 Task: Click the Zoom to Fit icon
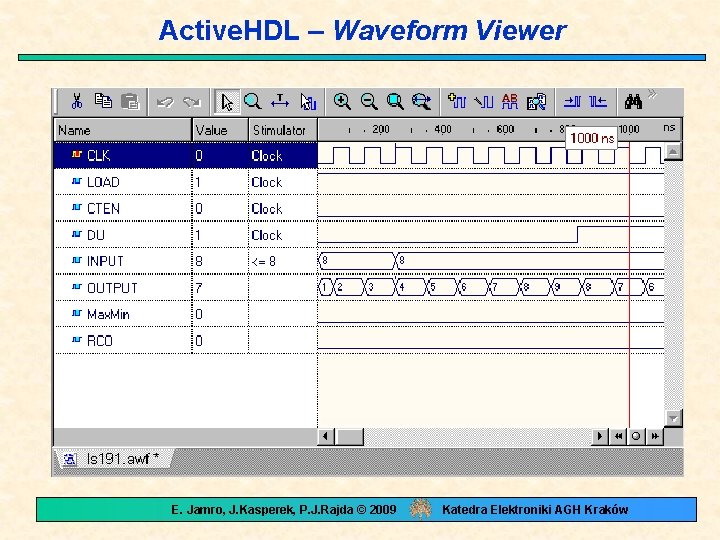pos(395,101)
